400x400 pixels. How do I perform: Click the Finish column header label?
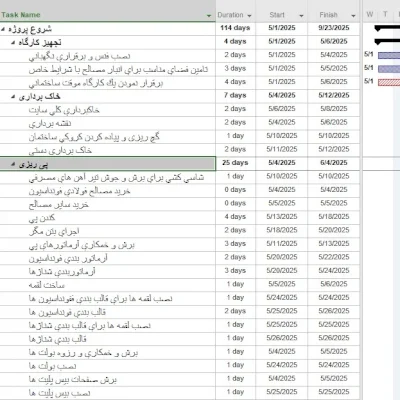tap(328, 15)
